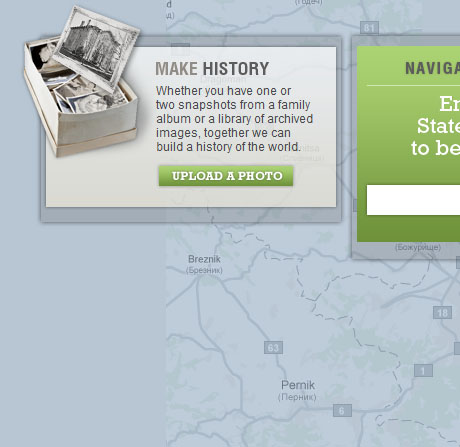Select the vintage building photograph atop the box
Image resolution: width=460 pixels, height=447 pixels.
tap(97, 49)
